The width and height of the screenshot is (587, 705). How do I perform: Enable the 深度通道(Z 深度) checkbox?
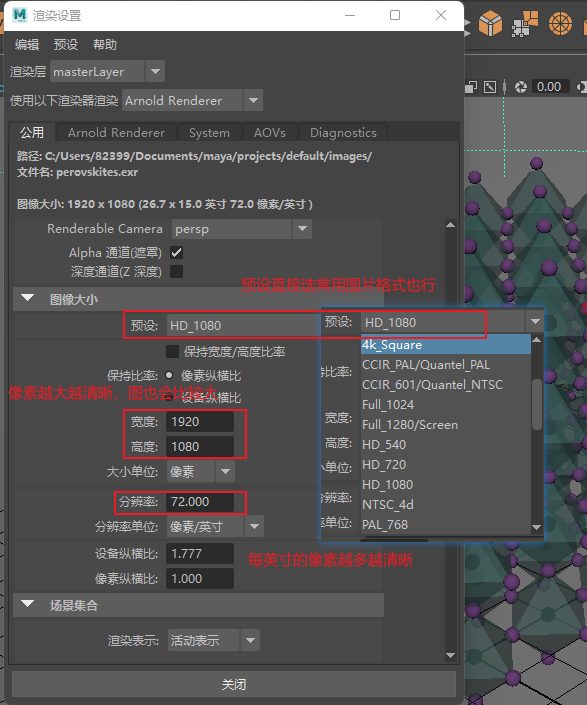coord(177,272)
